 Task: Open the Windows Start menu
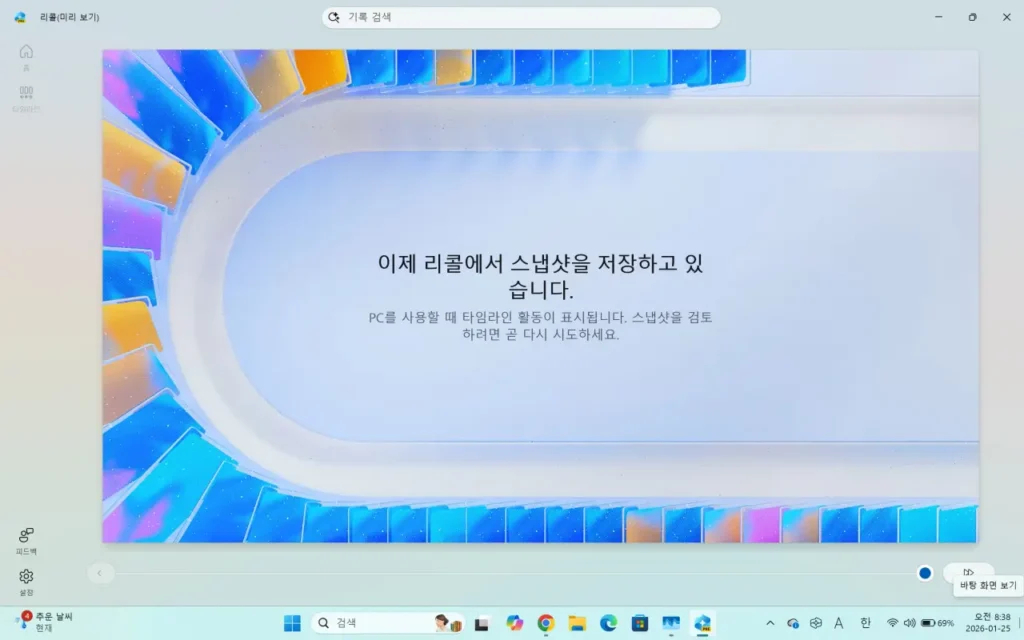(292, 623)
